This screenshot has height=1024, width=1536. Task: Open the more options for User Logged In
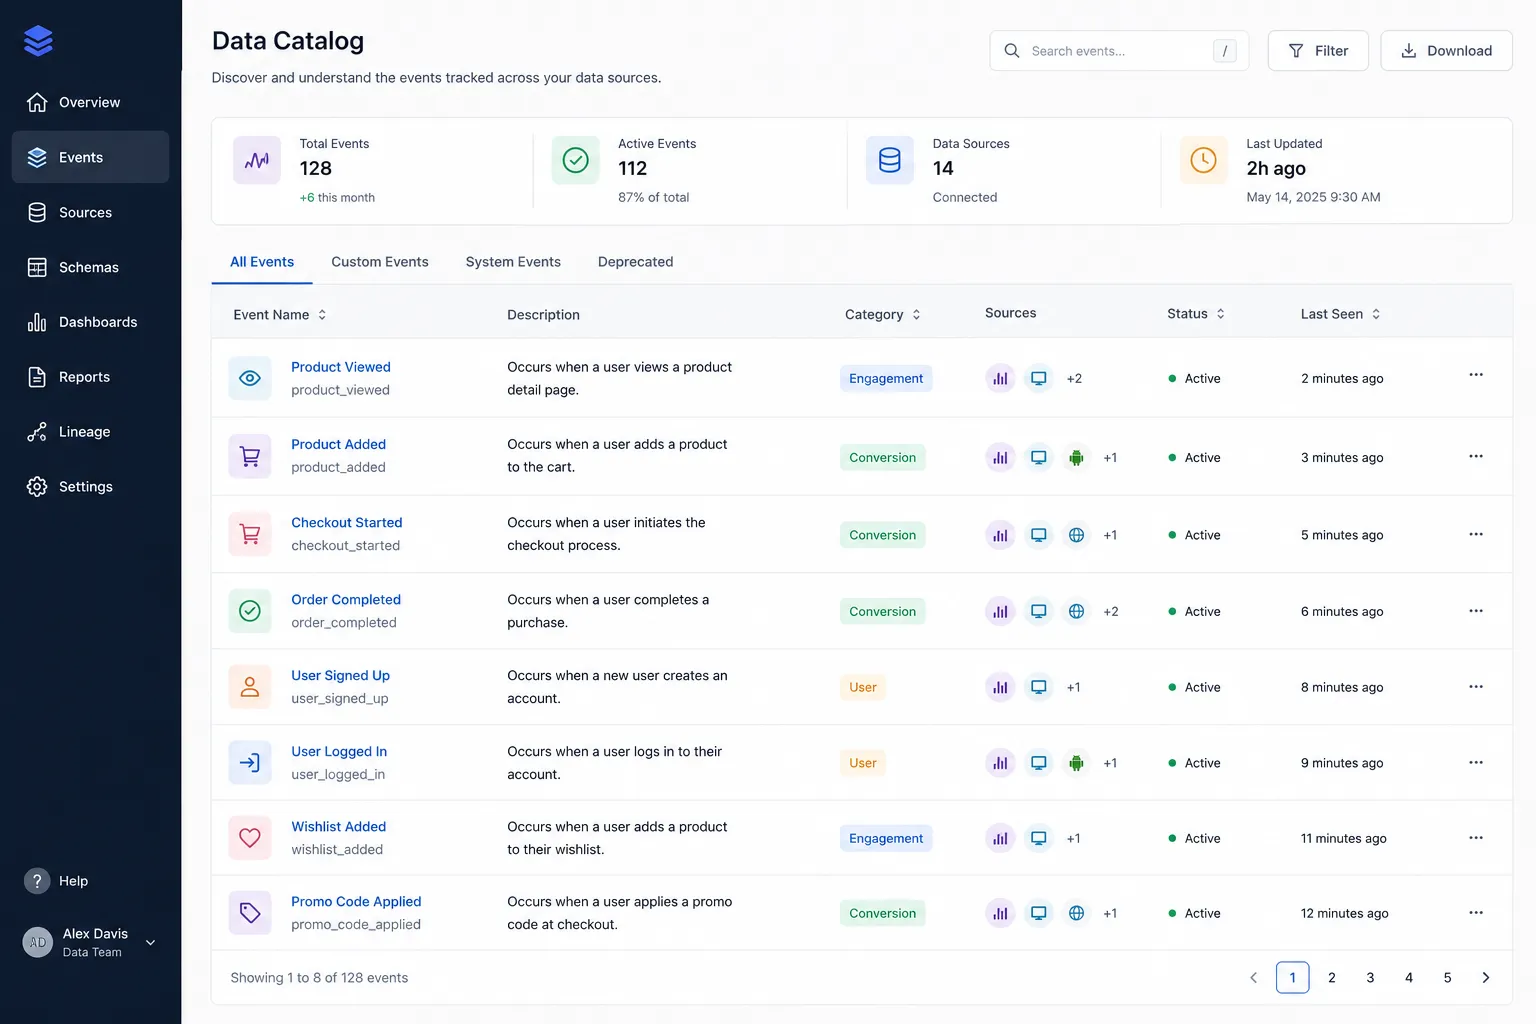1476,762
